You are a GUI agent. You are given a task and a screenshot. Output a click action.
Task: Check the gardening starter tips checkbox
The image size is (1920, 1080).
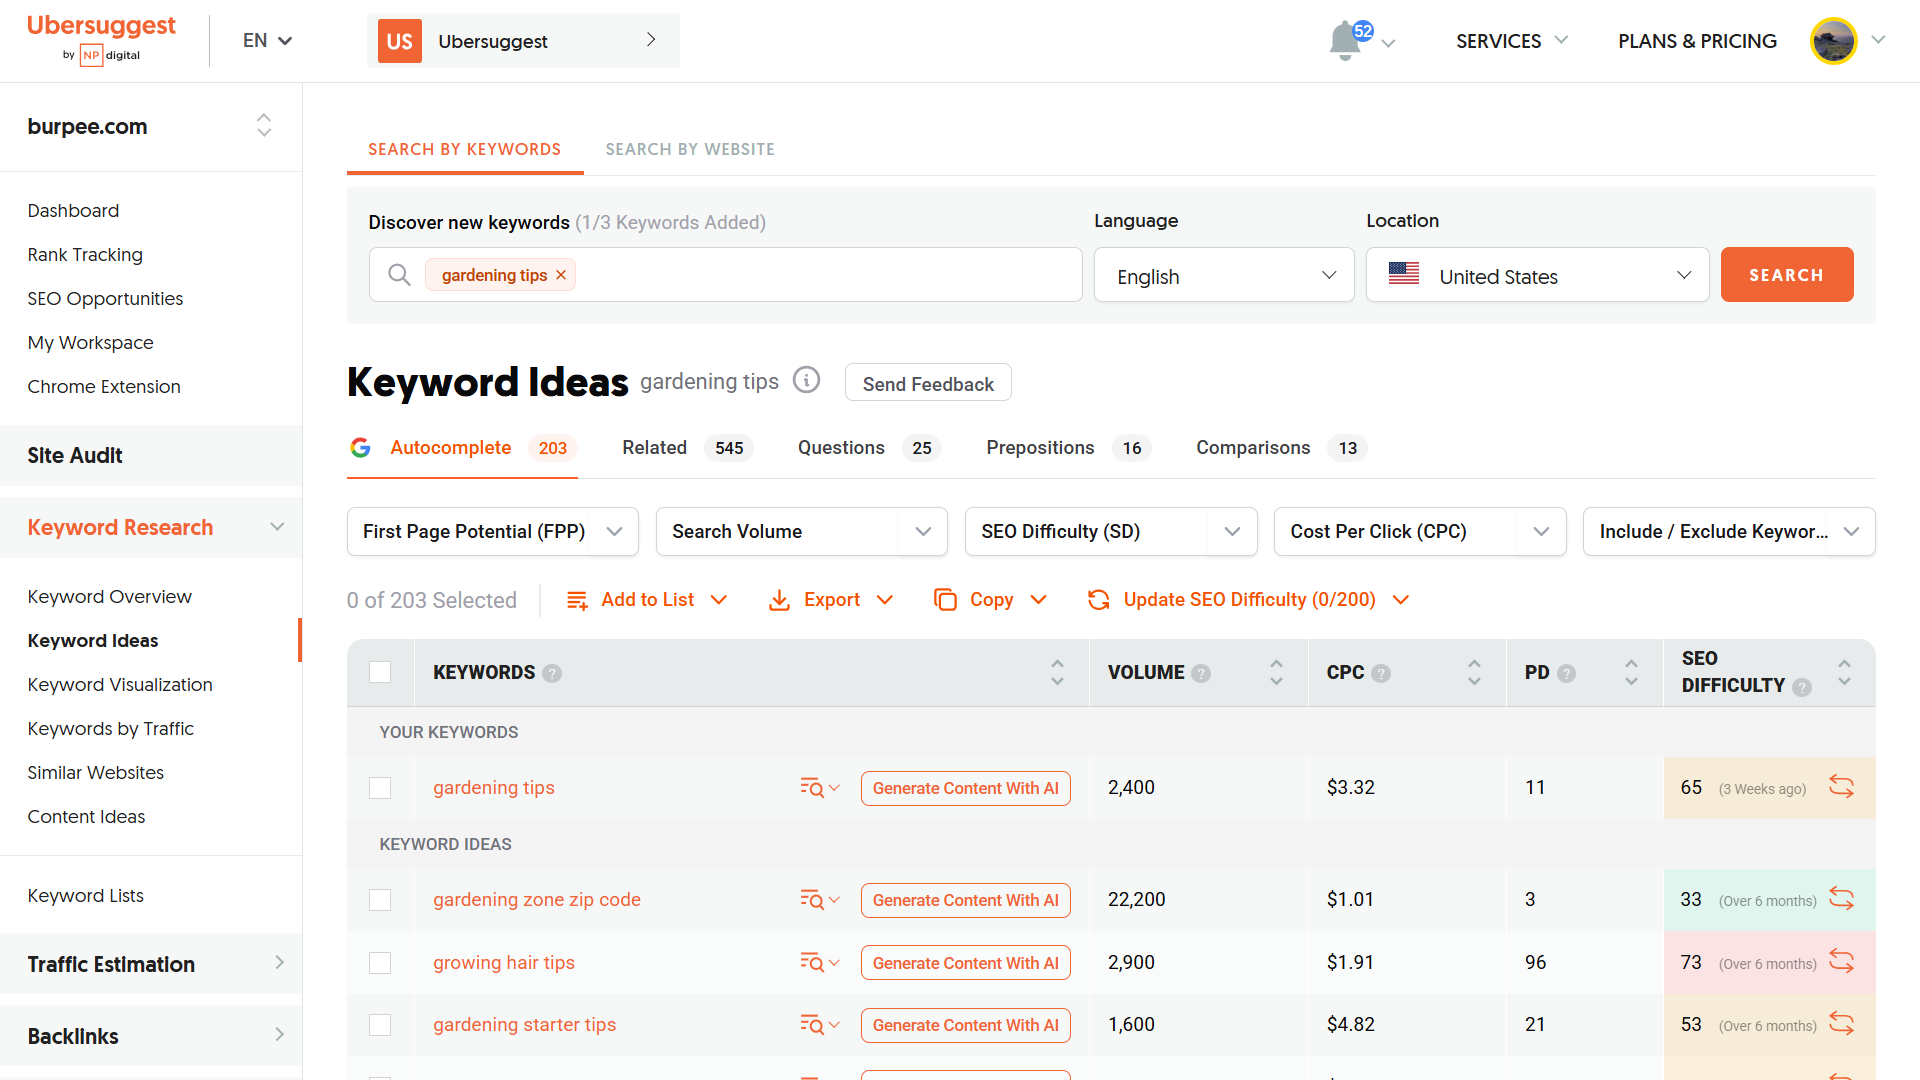point(380,1025)
